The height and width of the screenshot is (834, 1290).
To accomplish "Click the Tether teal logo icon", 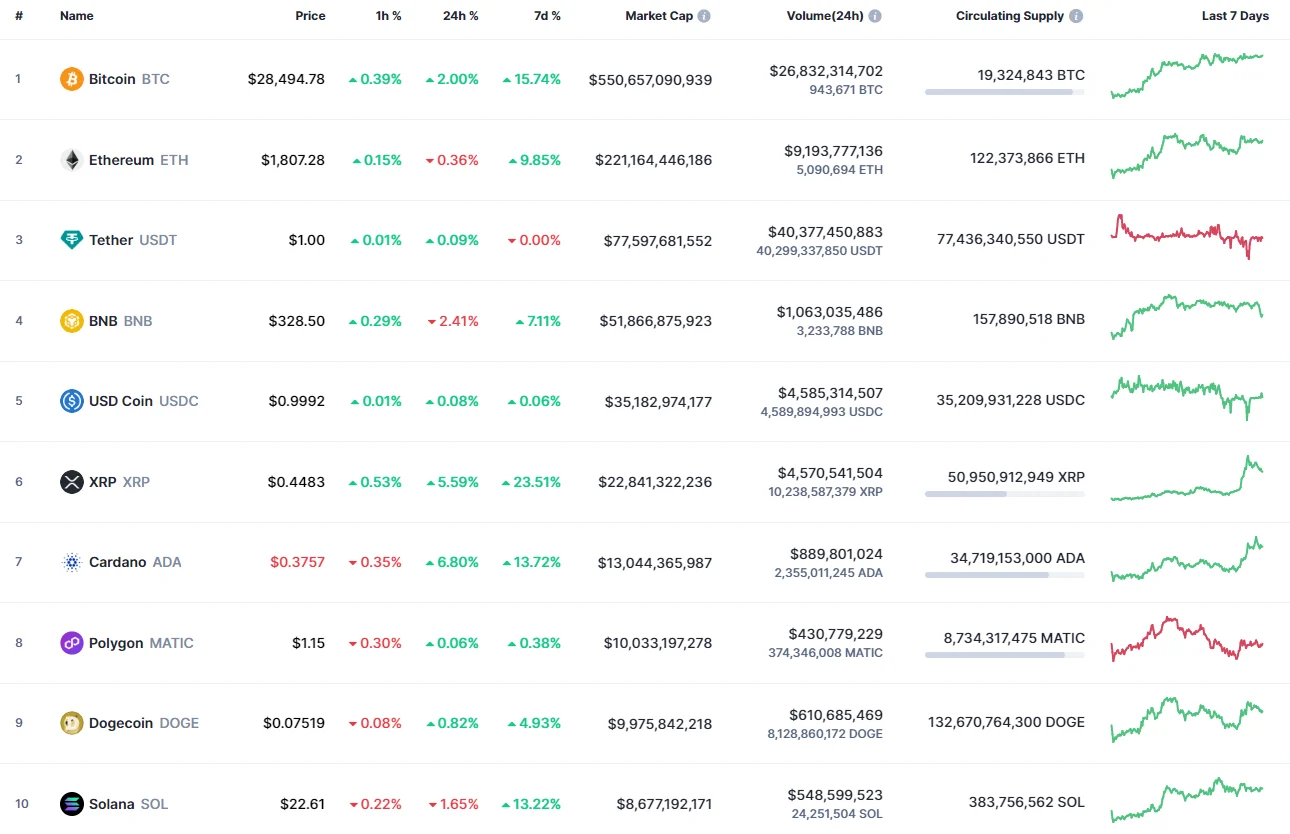I will 70,239.
